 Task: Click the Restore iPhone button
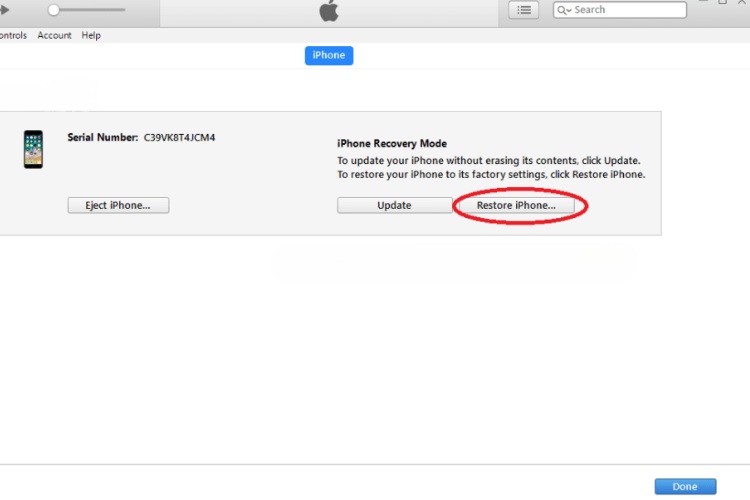pyautogui.click(x=516, y=205)
